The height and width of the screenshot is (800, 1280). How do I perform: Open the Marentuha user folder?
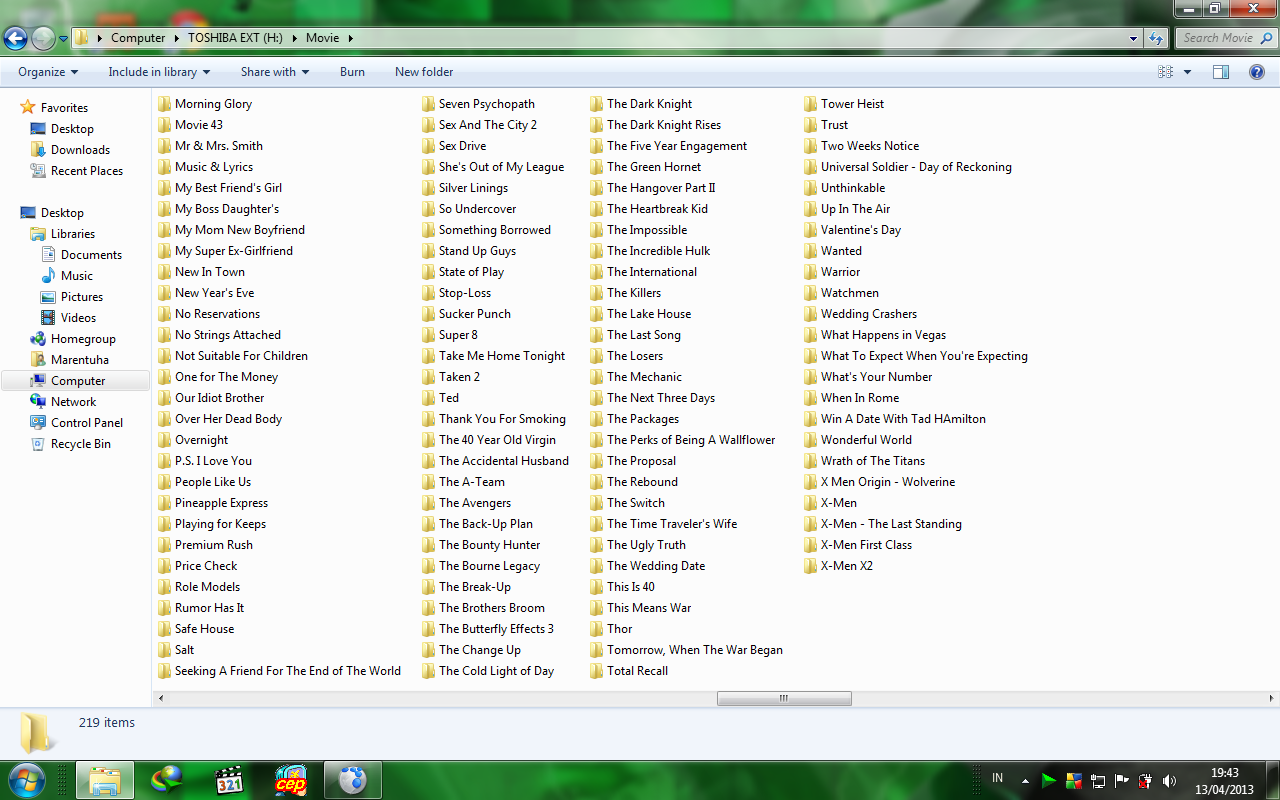[x=80, y=360]
